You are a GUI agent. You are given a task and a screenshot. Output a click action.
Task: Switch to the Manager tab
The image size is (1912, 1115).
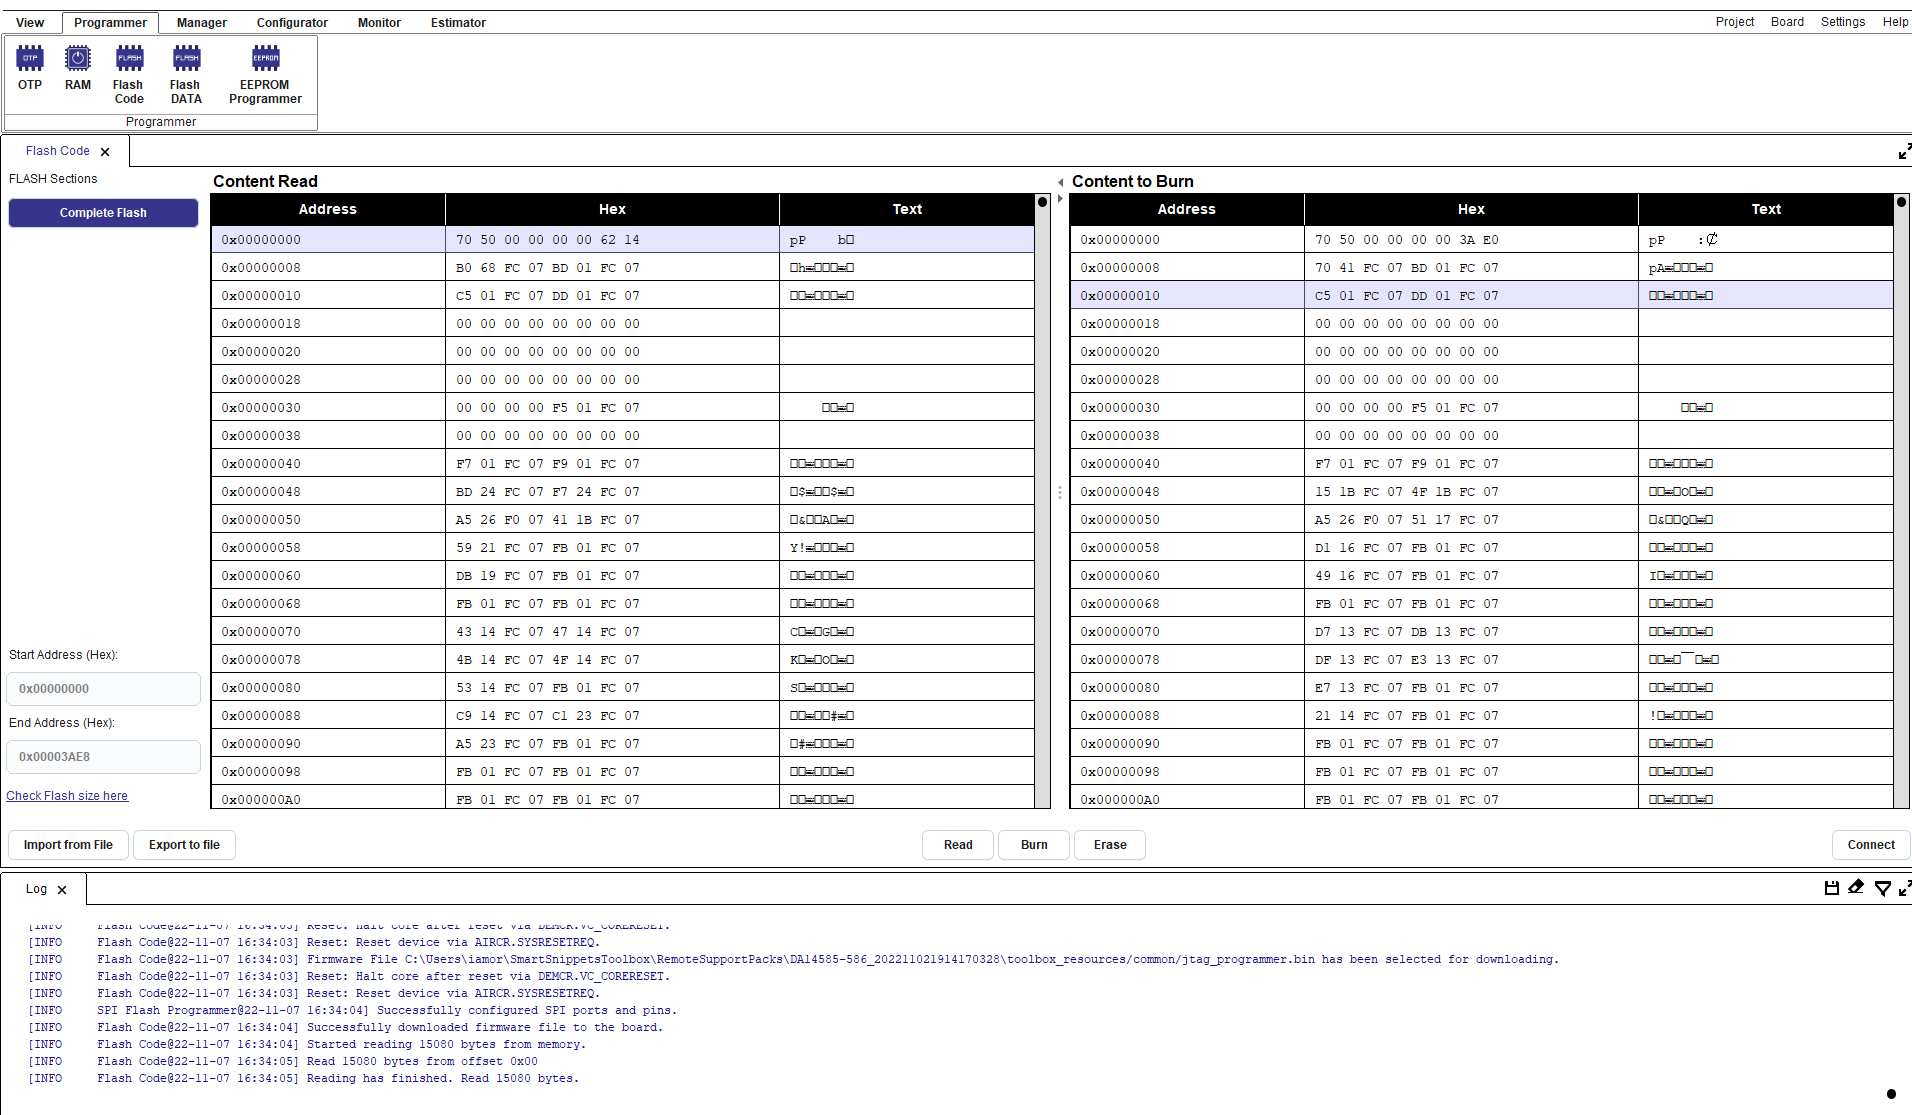(x=202, y=22)
